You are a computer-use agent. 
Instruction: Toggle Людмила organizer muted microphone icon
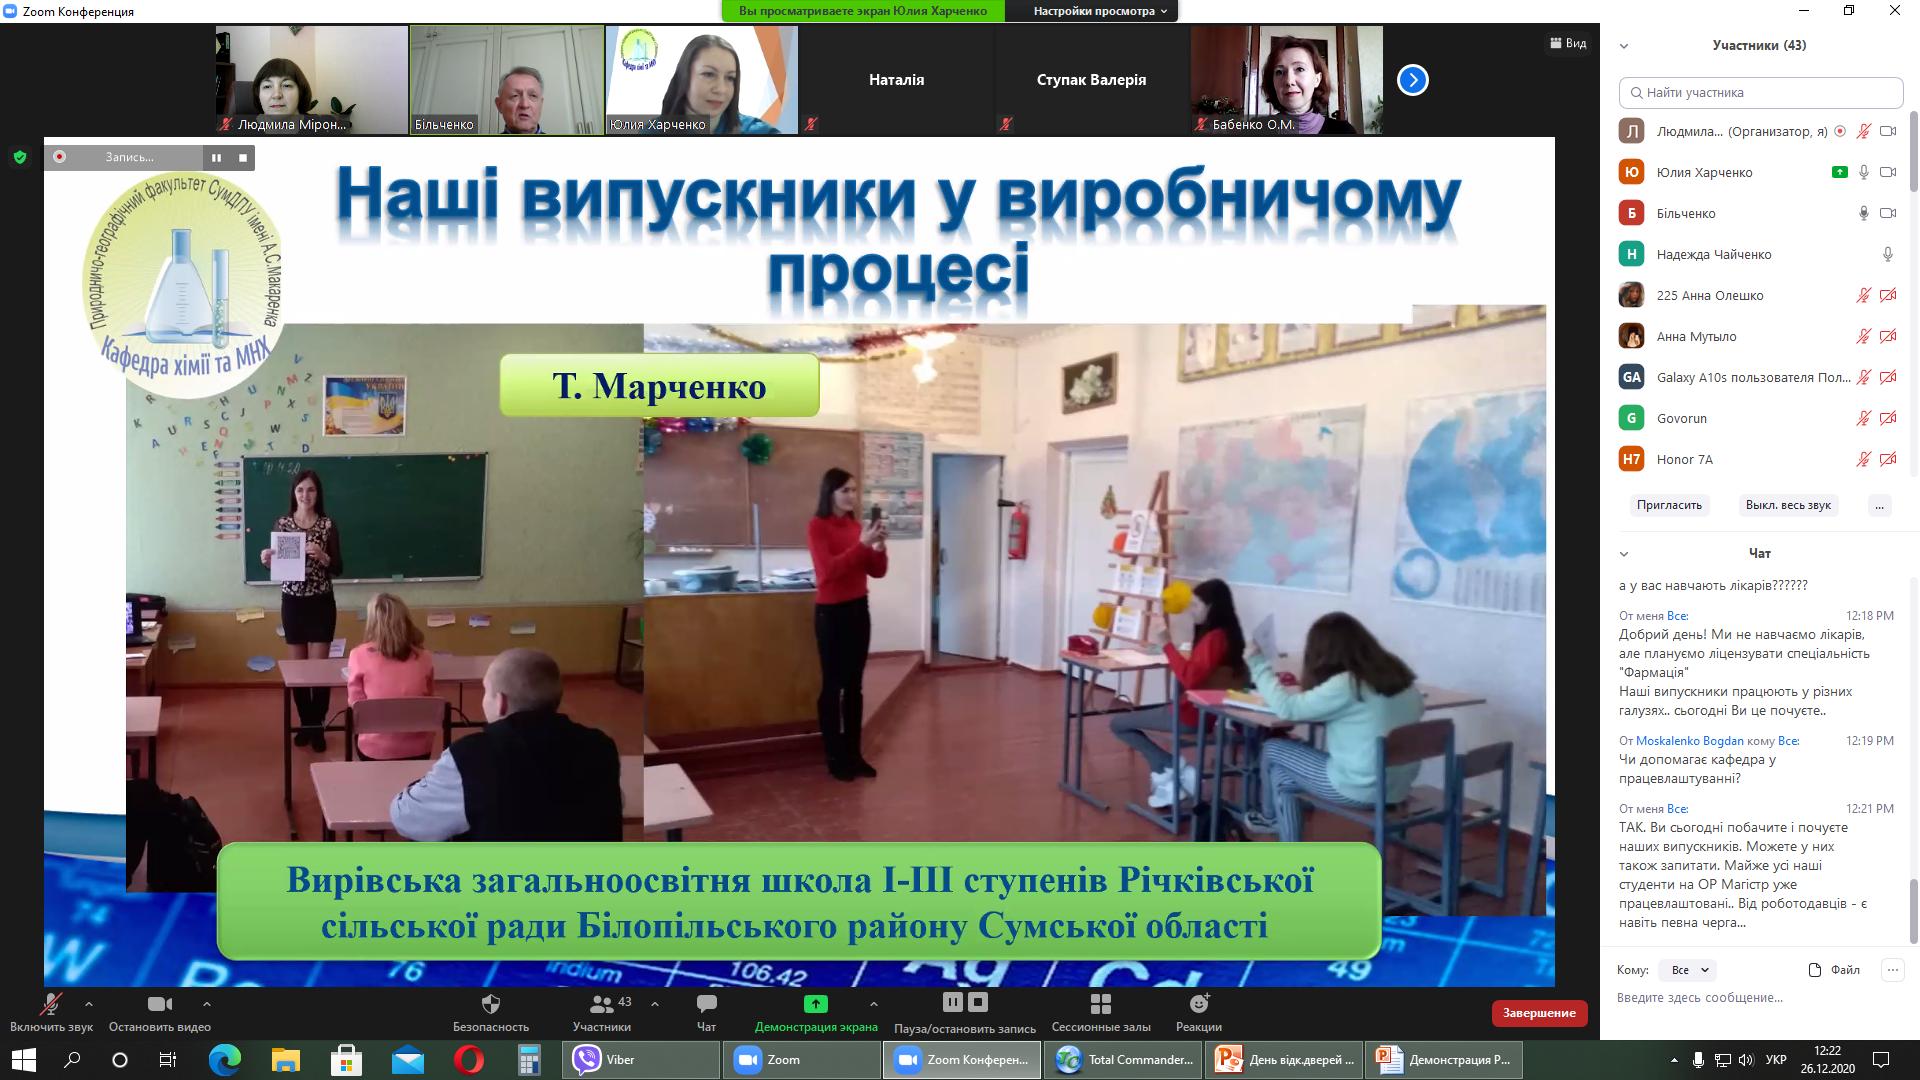1863,131
